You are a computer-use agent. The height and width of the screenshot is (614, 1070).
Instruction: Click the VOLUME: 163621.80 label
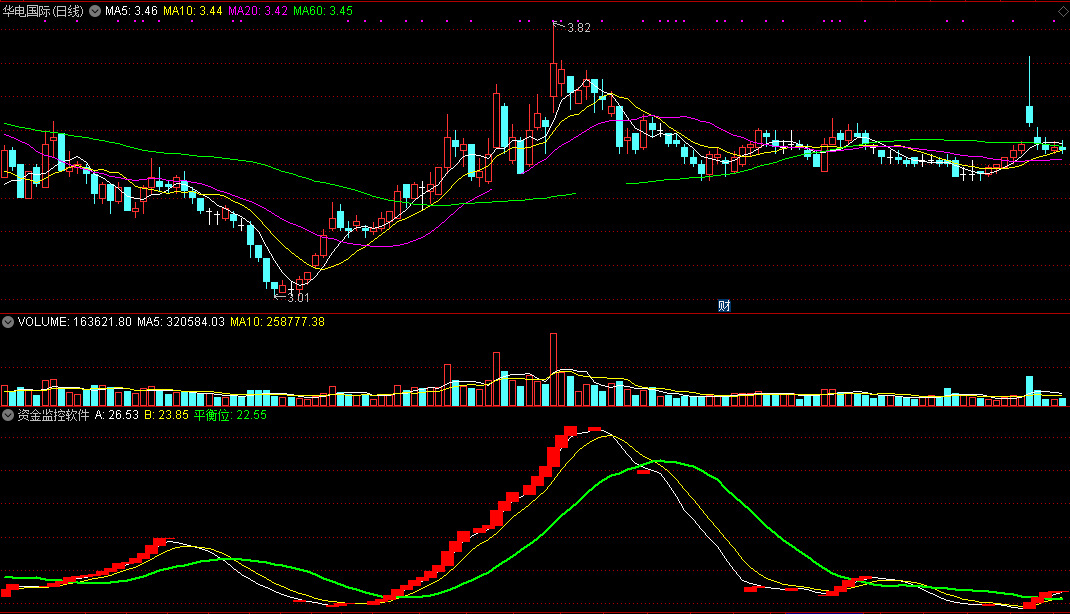point(74,322)
